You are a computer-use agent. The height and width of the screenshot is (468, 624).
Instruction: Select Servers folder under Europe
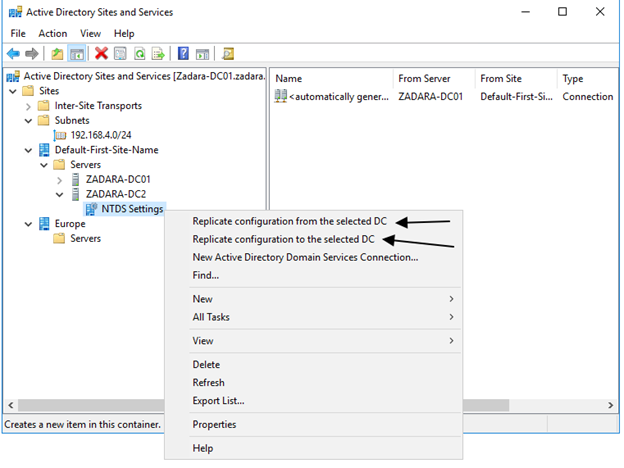(86, 238)
